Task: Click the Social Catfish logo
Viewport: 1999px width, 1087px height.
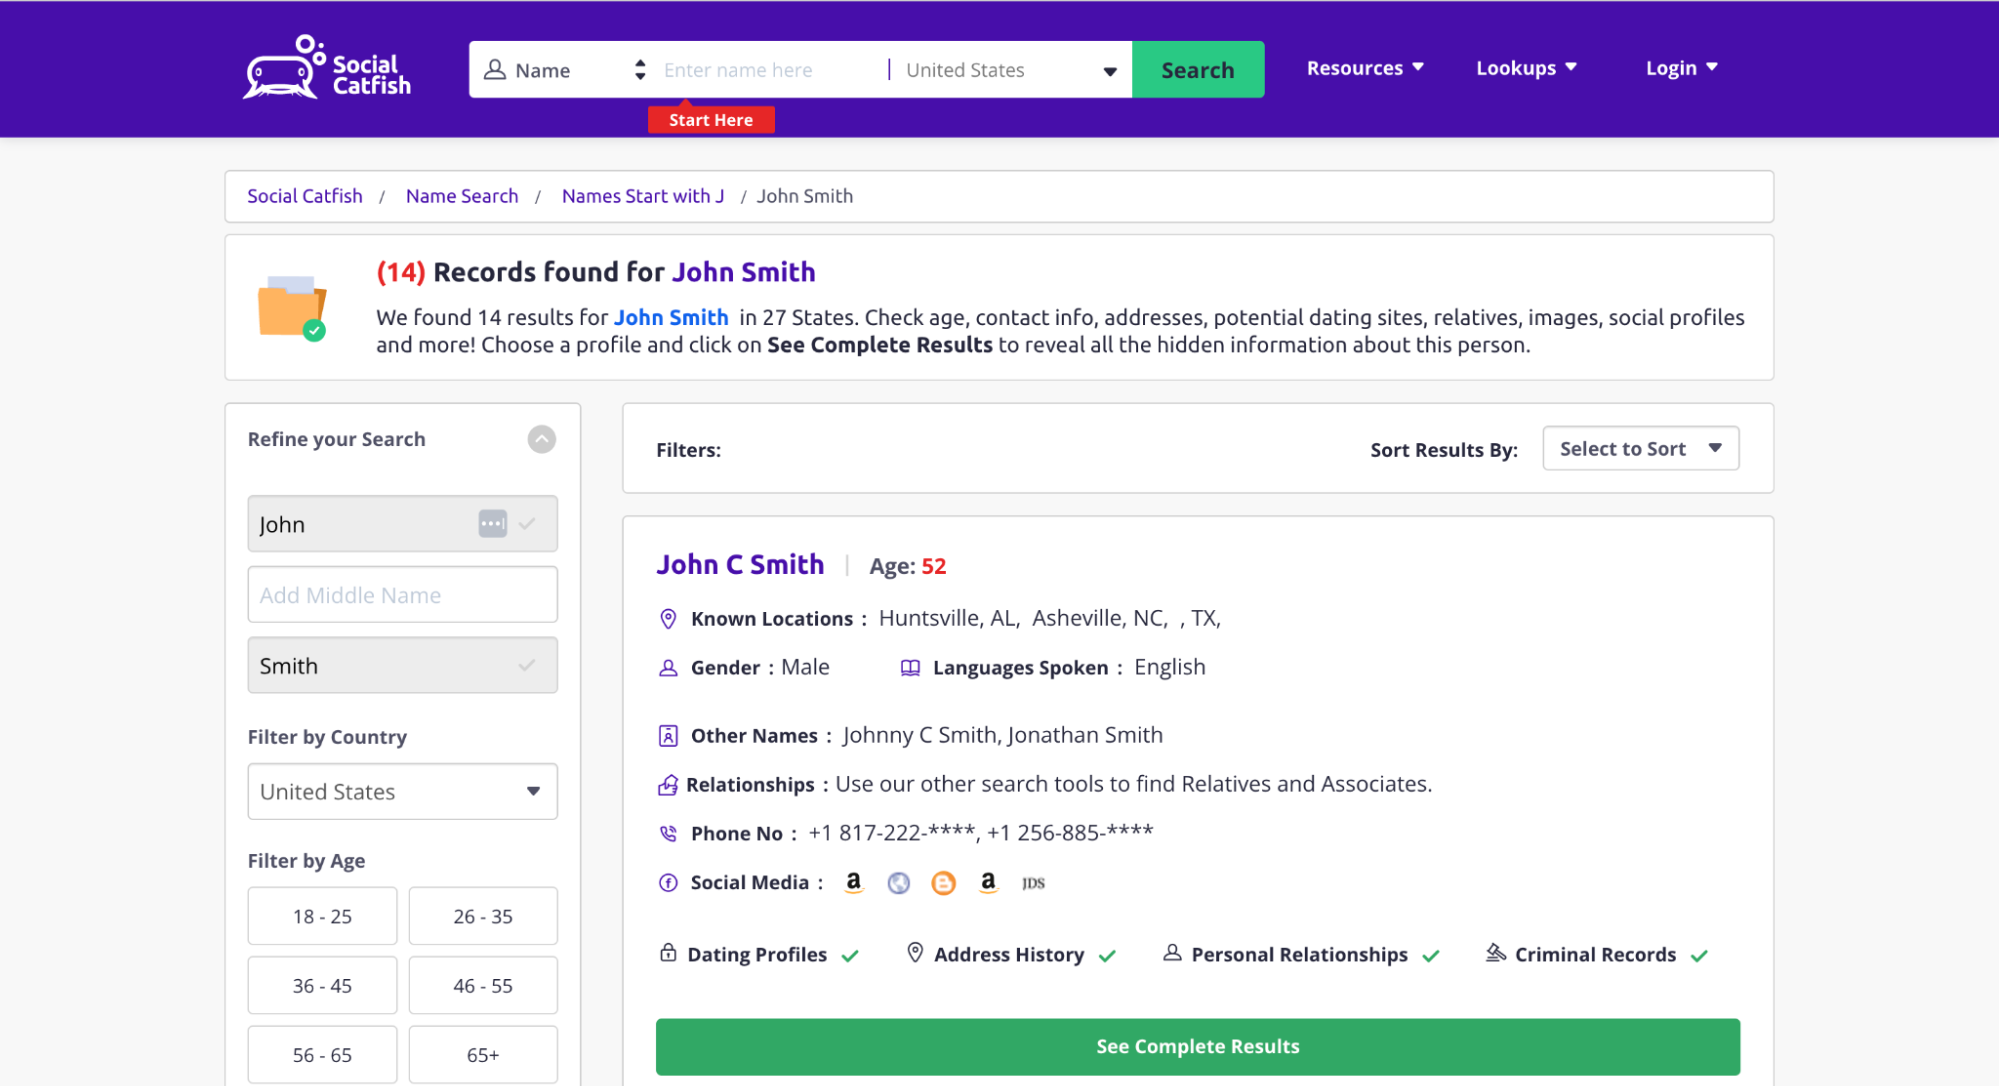Action: tap(327, 68)
